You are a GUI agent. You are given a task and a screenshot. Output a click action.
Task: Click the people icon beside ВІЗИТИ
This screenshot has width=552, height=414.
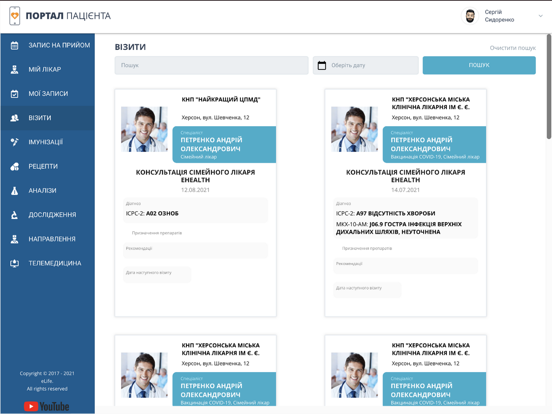[14, 118]
